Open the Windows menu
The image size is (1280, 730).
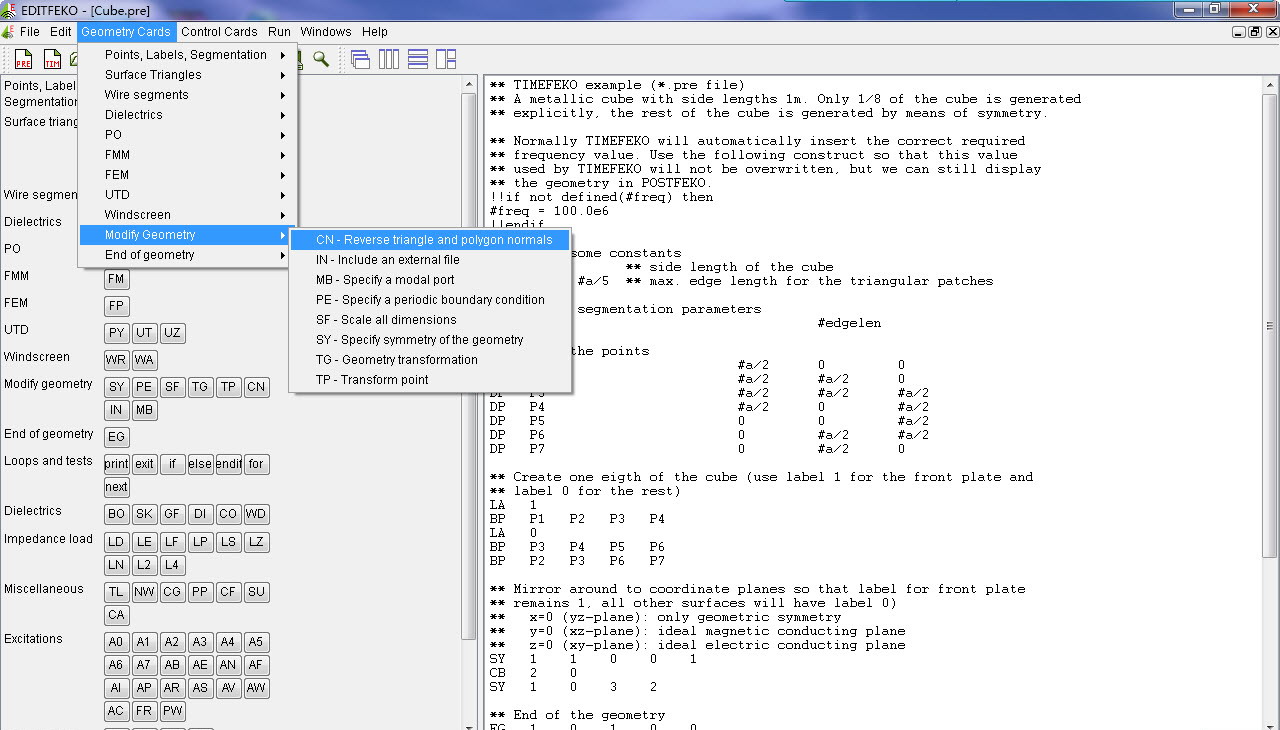(x=326, y=32)
